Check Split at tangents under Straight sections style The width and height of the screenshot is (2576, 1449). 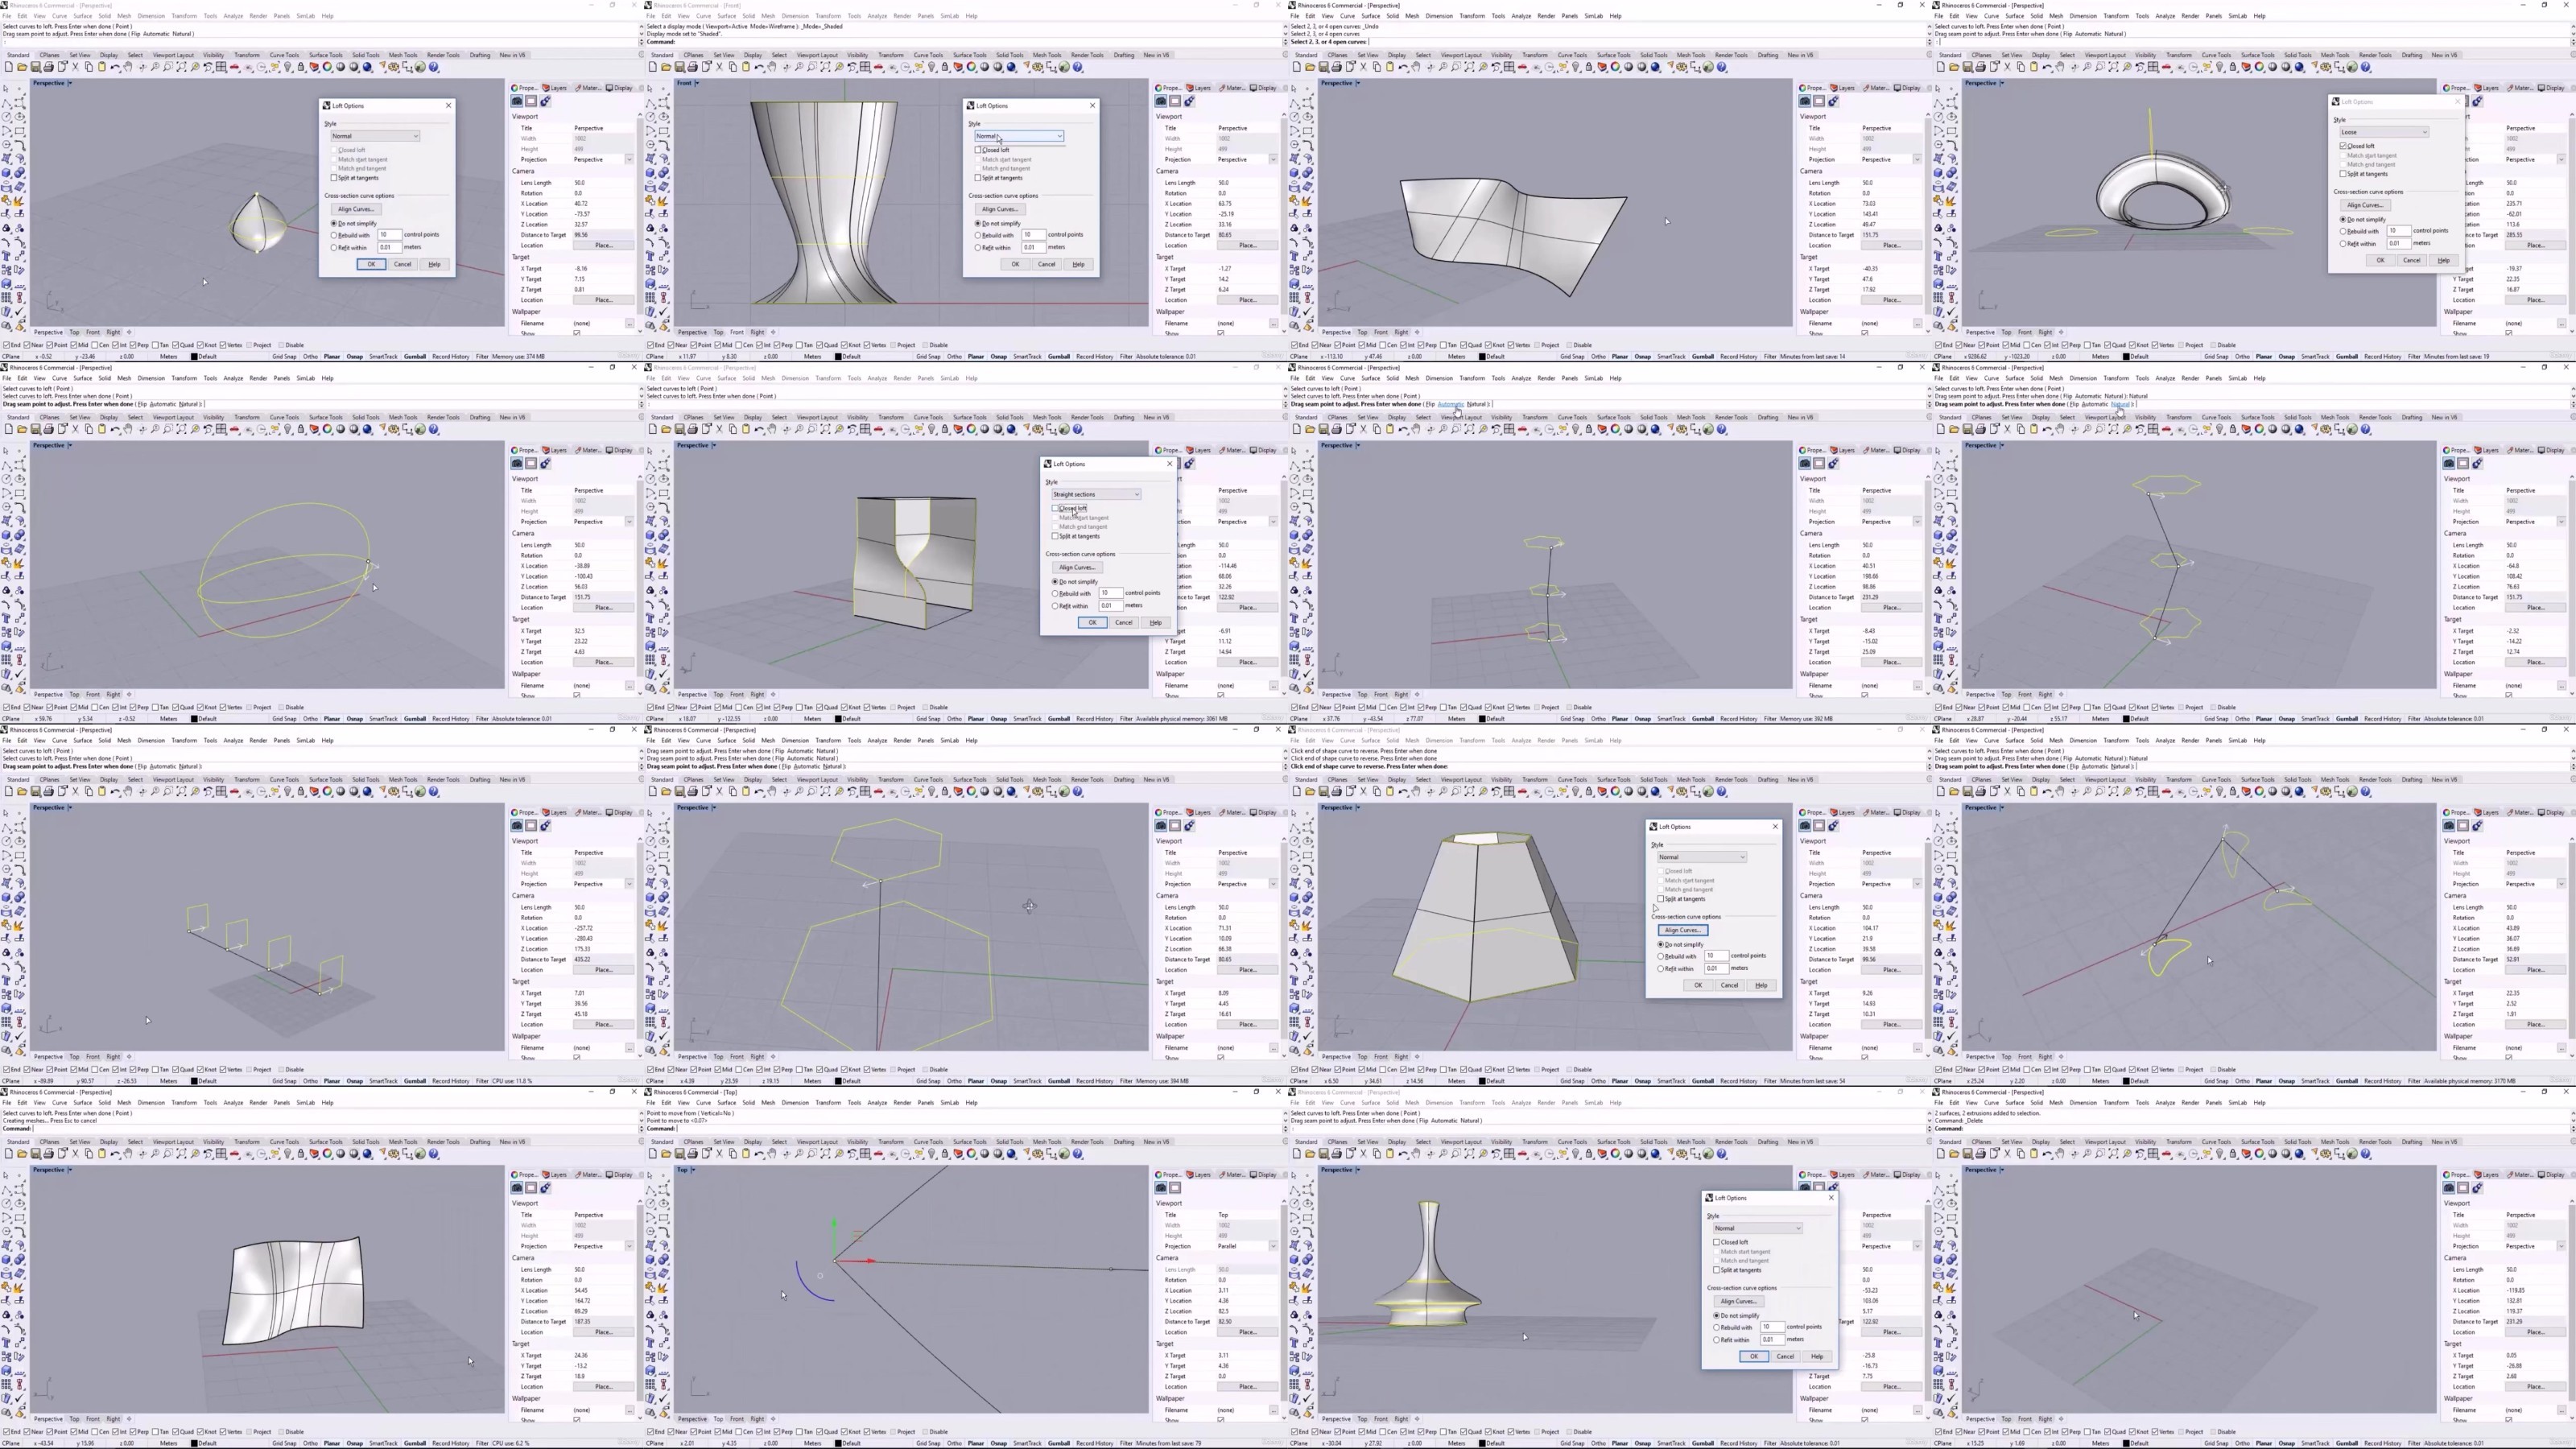1055,536
